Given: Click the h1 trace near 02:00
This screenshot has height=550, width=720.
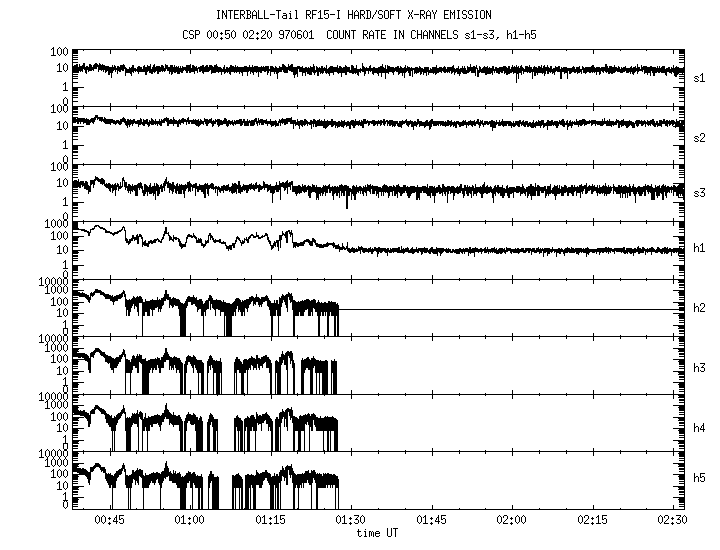Looking at the screenshot, I should [x=512, y=251].
